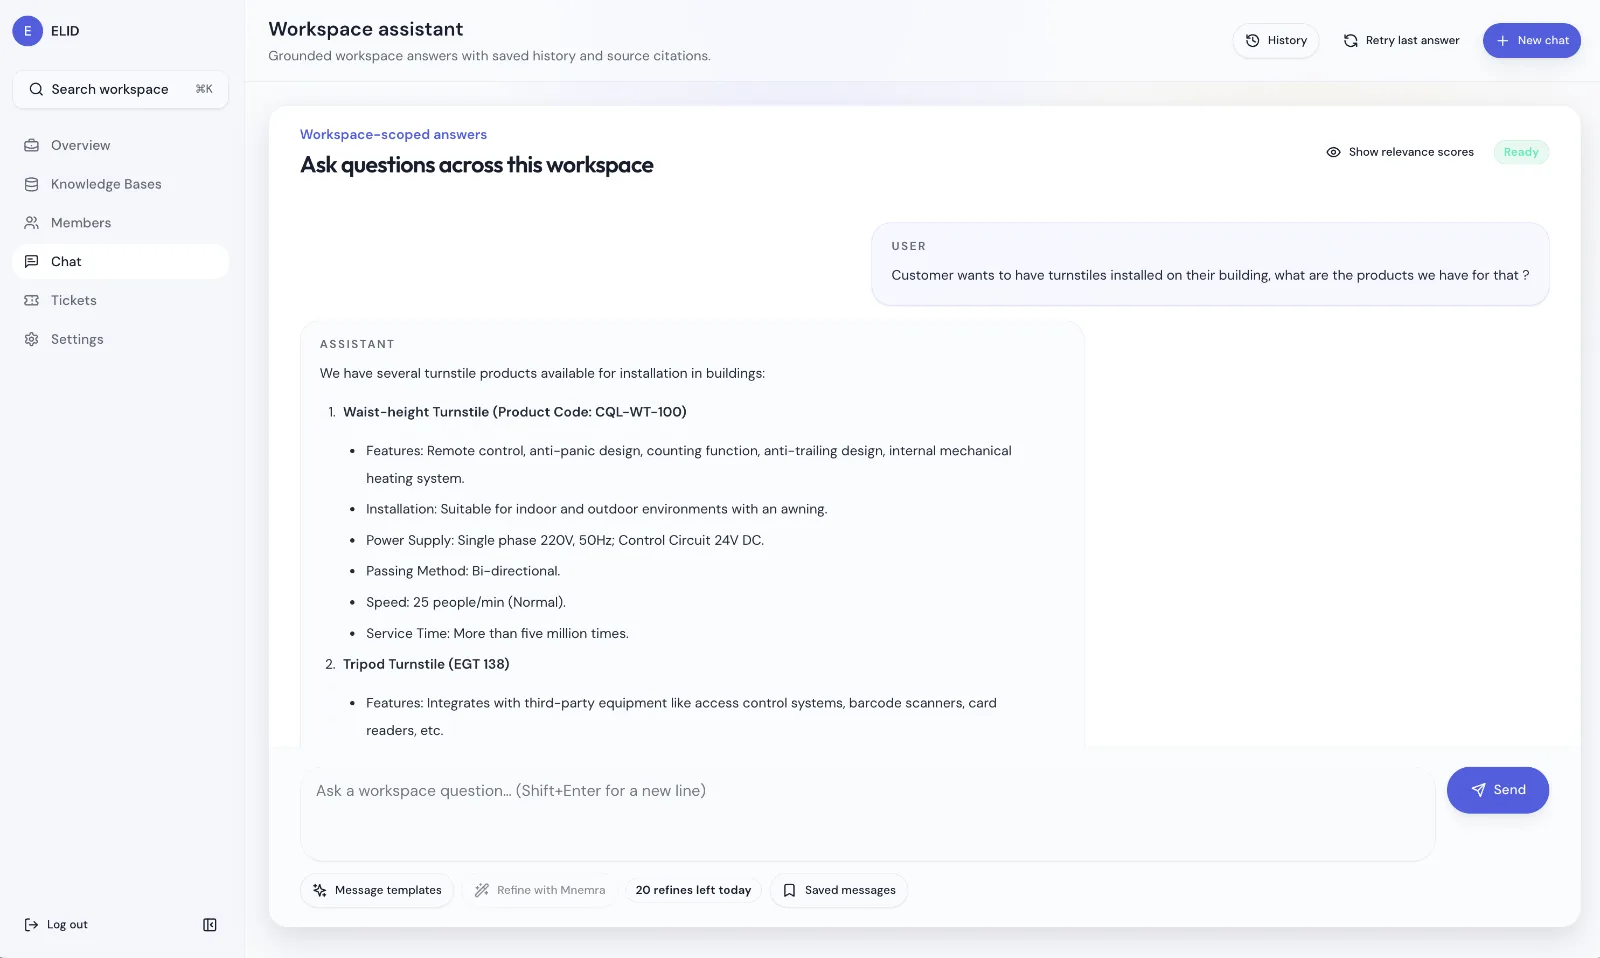Click the Ready status badge

1521,152
